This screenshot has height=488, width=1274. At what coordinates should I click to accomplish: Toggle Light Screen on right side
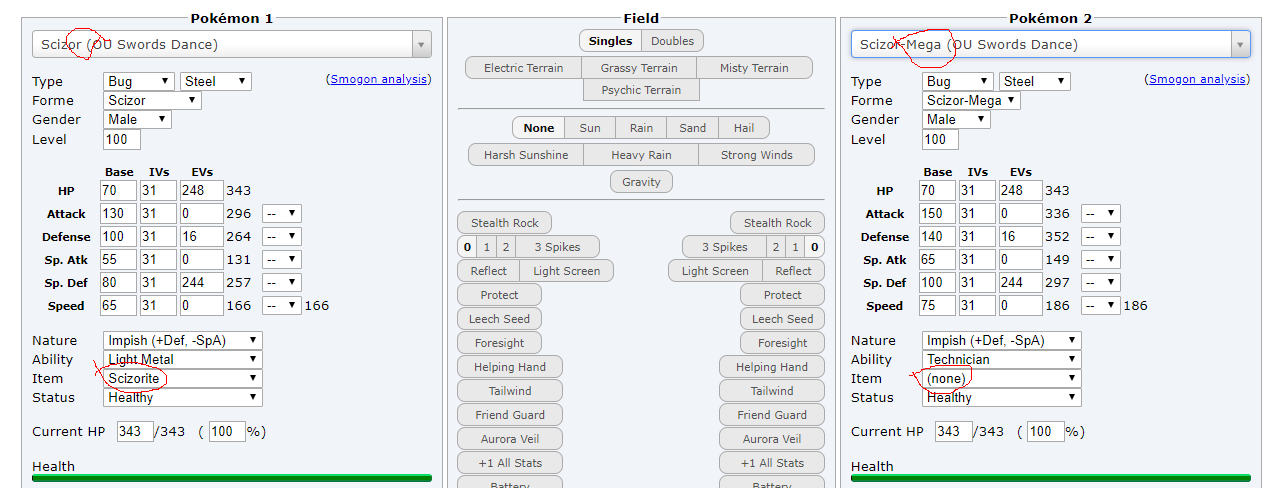[x=715, y=271]
